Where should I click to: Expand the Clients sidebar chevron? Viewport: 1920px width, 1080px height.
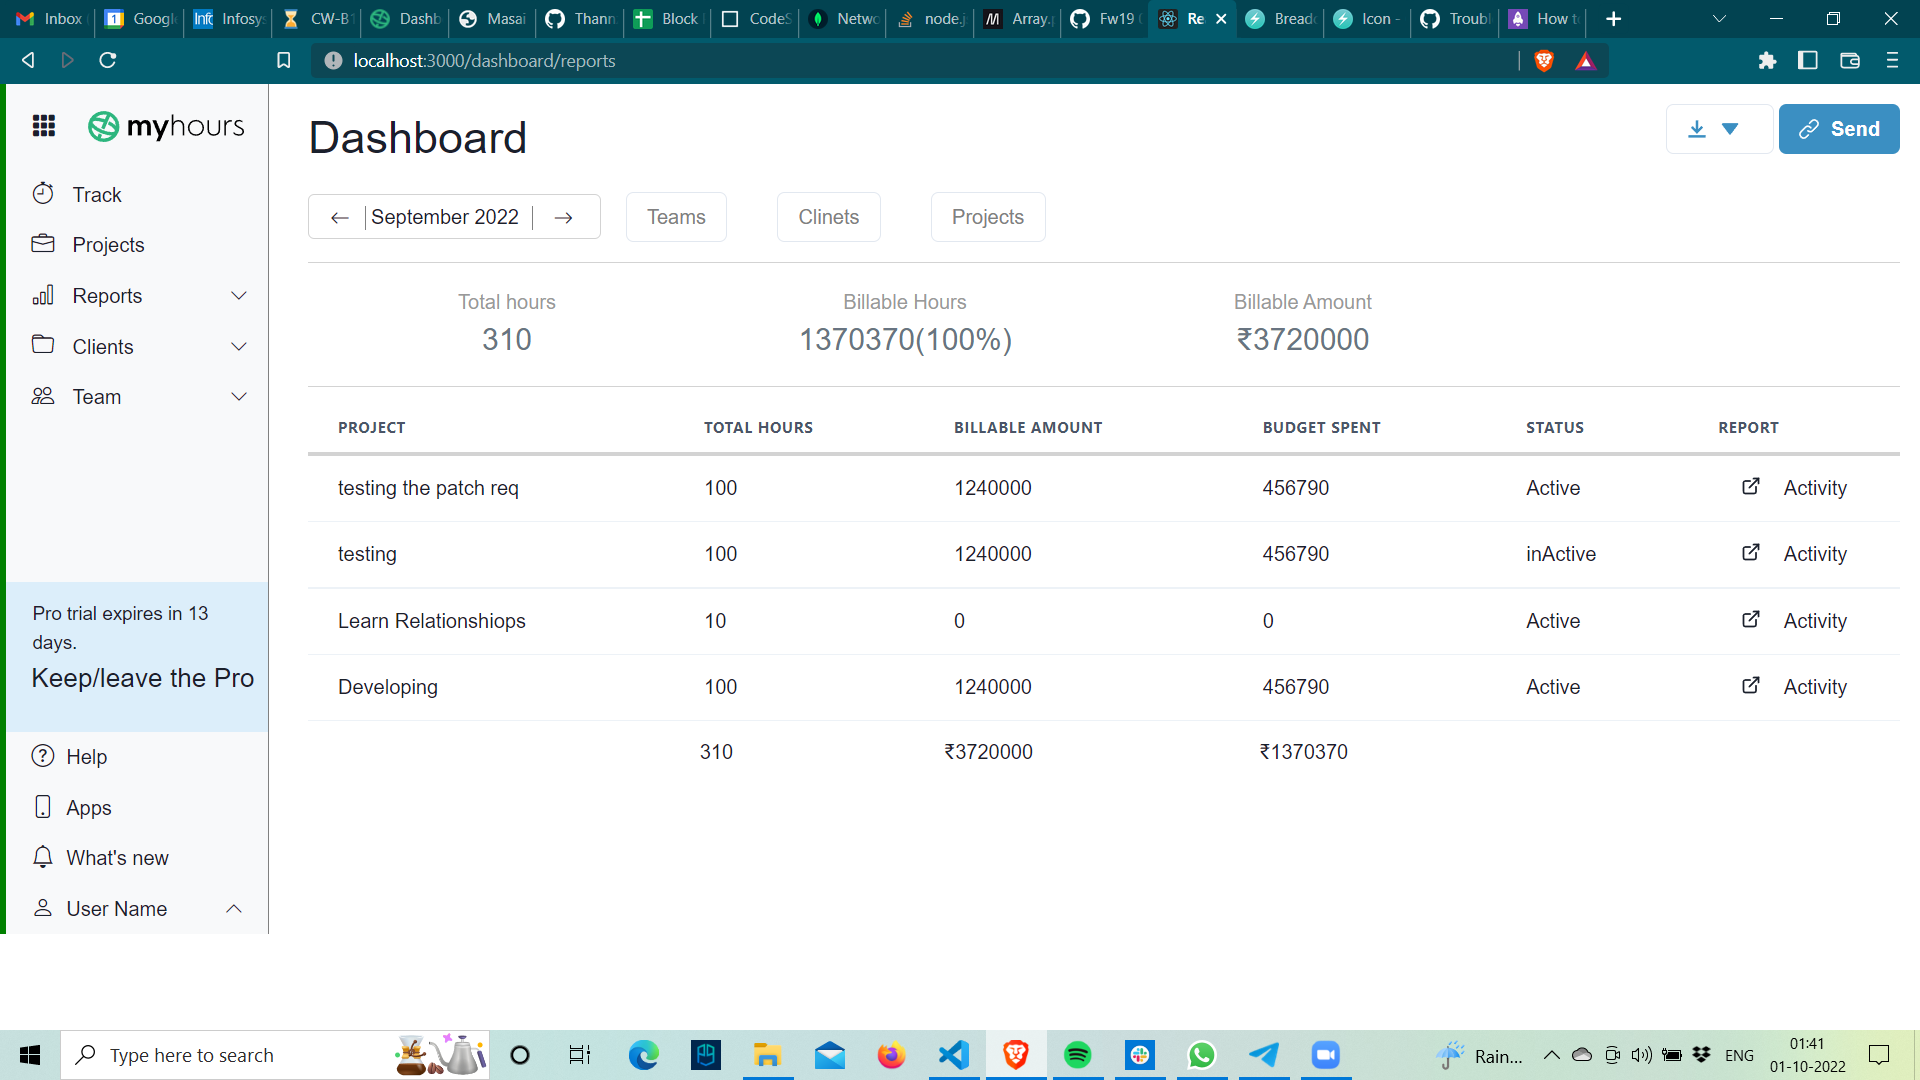239,347
